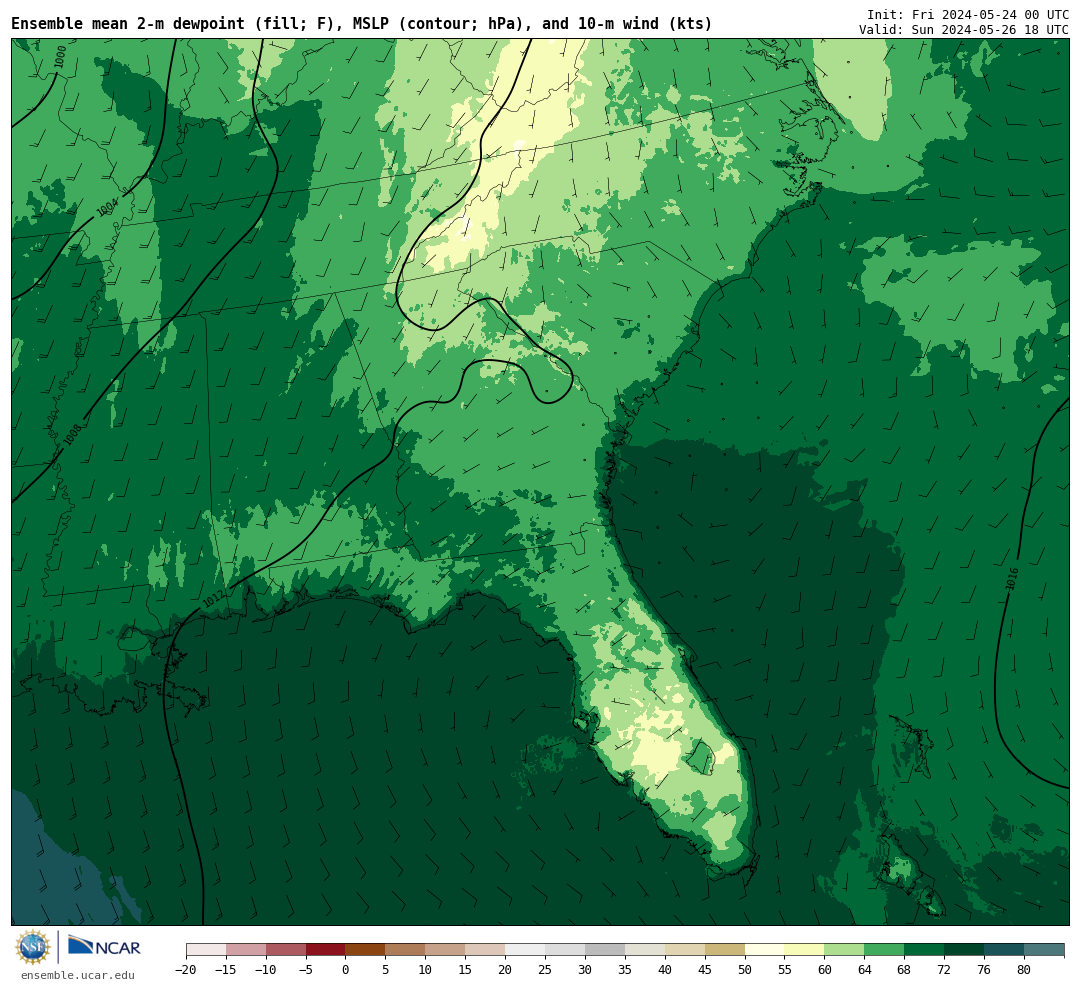Click the 72 colorbar tick label

[x=945, y=969]
